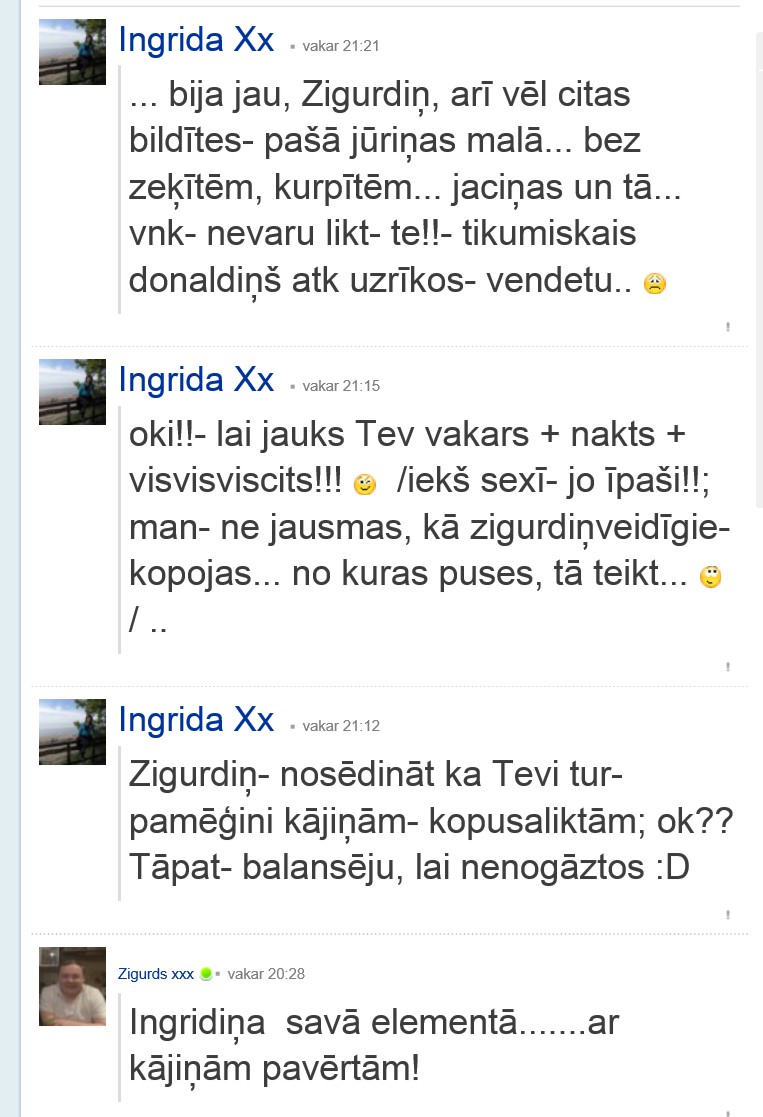Click the Zigurds xxx profile photo
Viewport: 763px width, 1117px height.
(x=72, y=987)
